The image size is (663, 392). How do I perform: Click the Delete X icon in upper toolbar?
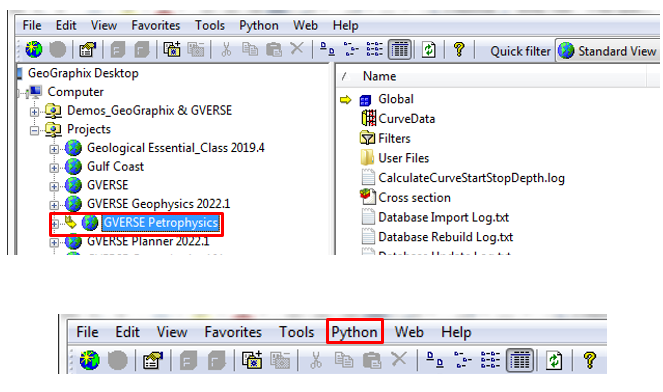coord(297,49)
